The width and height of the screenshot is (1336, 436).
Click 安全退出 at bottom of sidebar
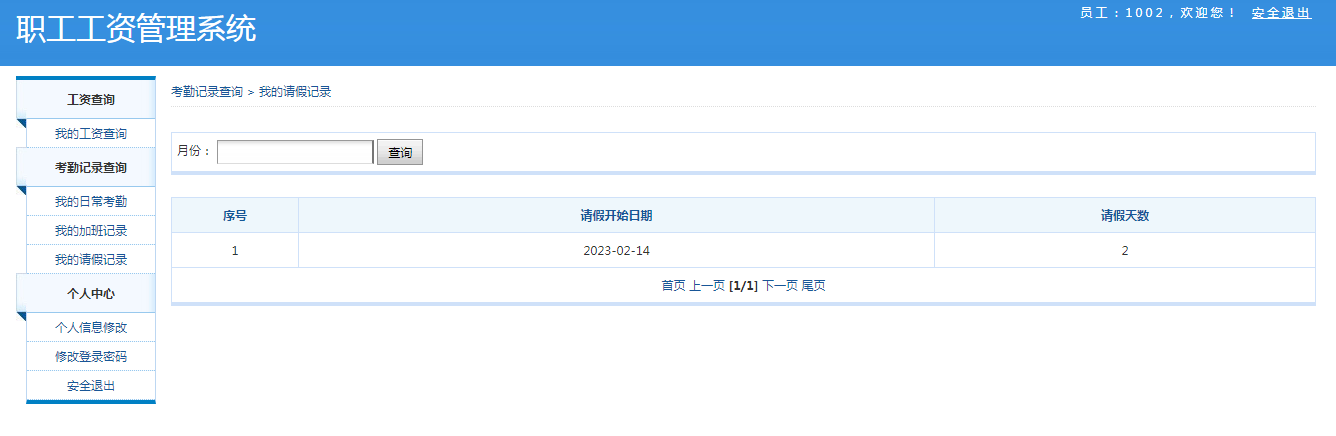91,385
